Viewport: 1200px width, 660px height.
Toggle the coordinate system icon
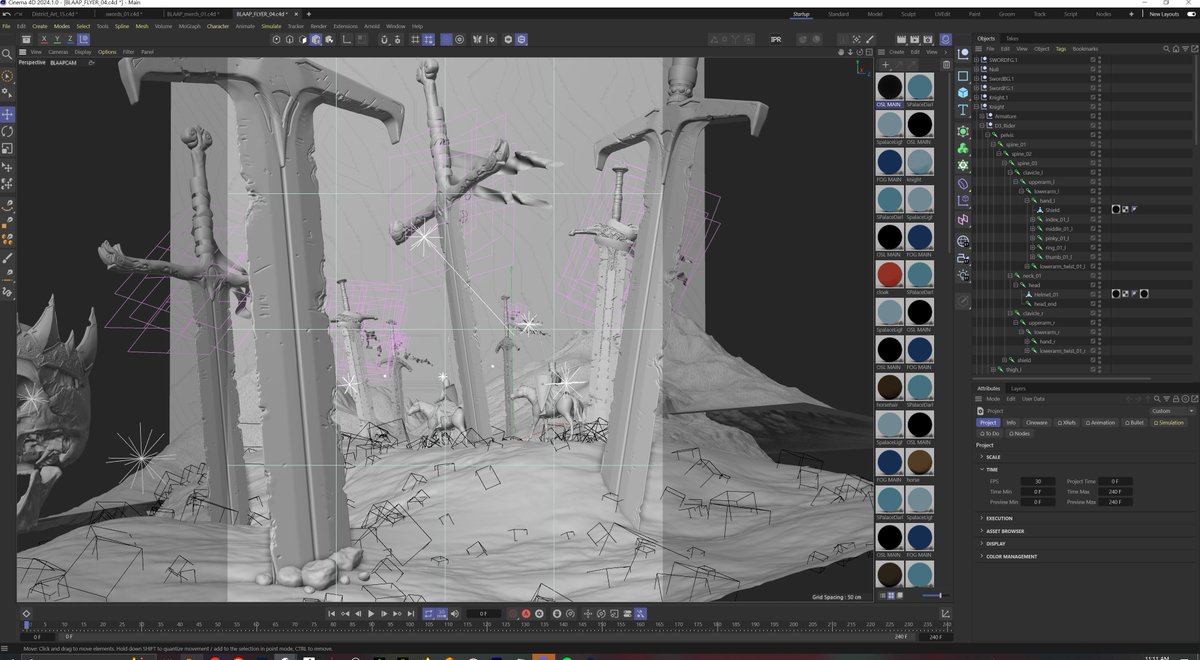(83, 39)
